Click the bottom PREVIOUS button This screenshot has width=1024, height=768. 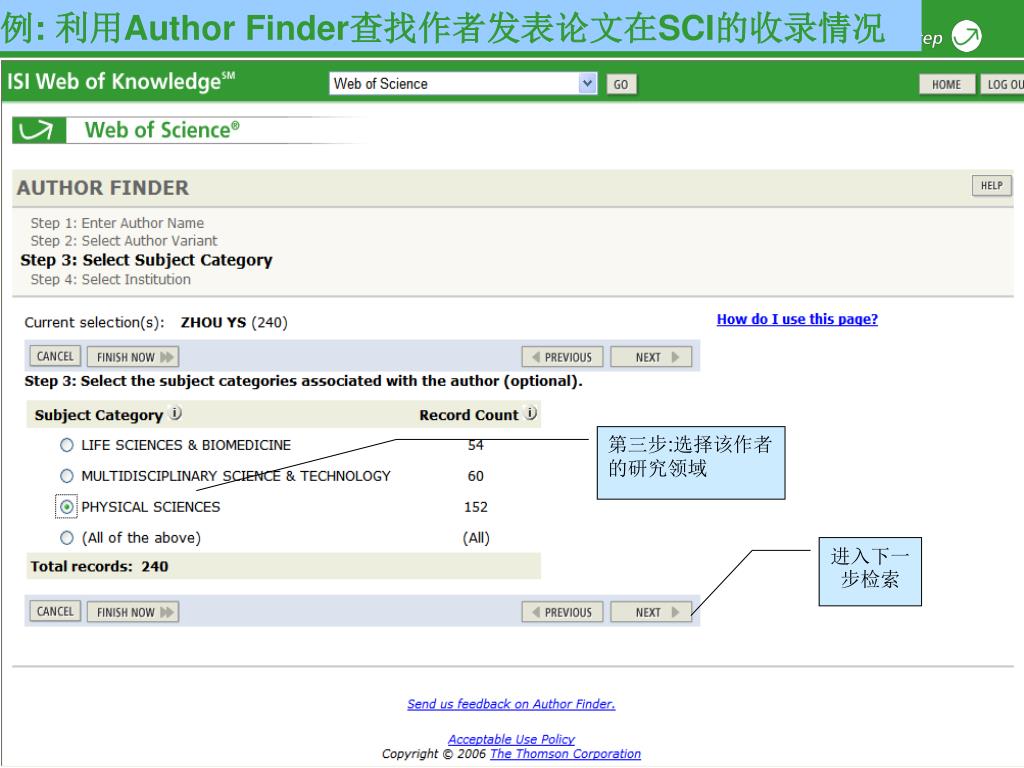[x=562, y=613]
